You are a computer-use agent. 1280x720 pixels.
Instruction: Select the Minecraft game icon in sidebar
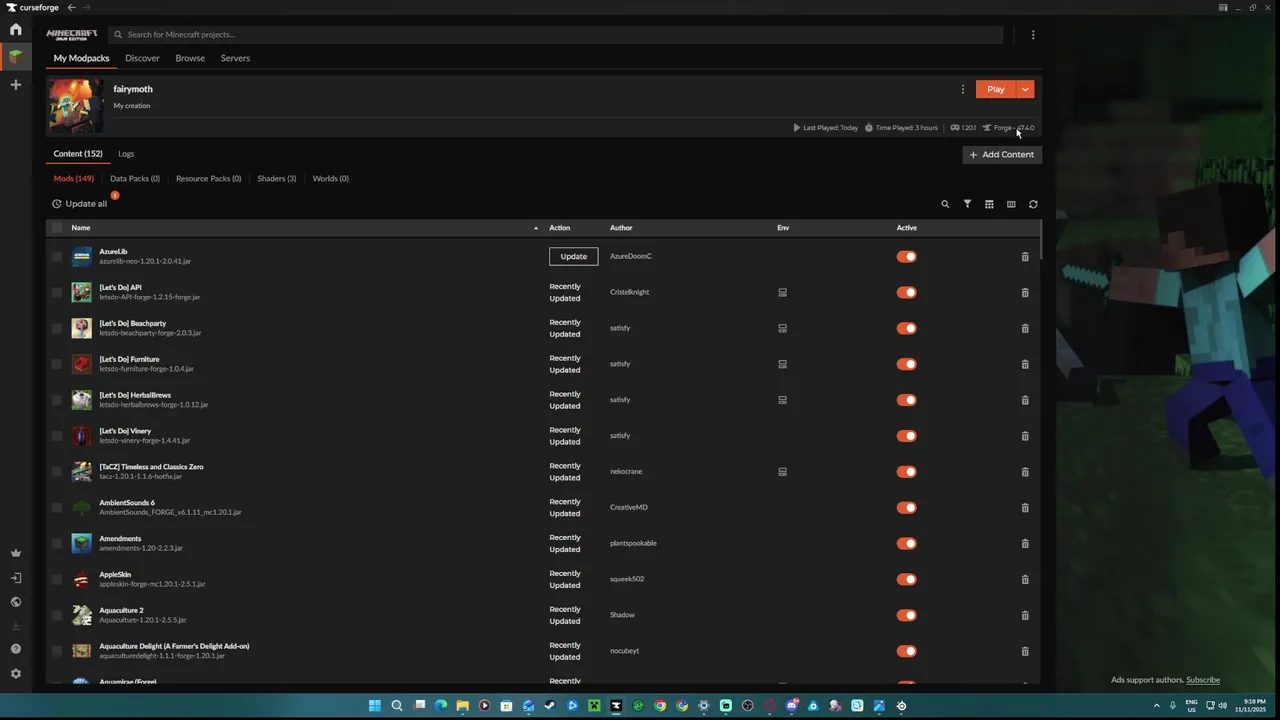[x=15, y=57]
